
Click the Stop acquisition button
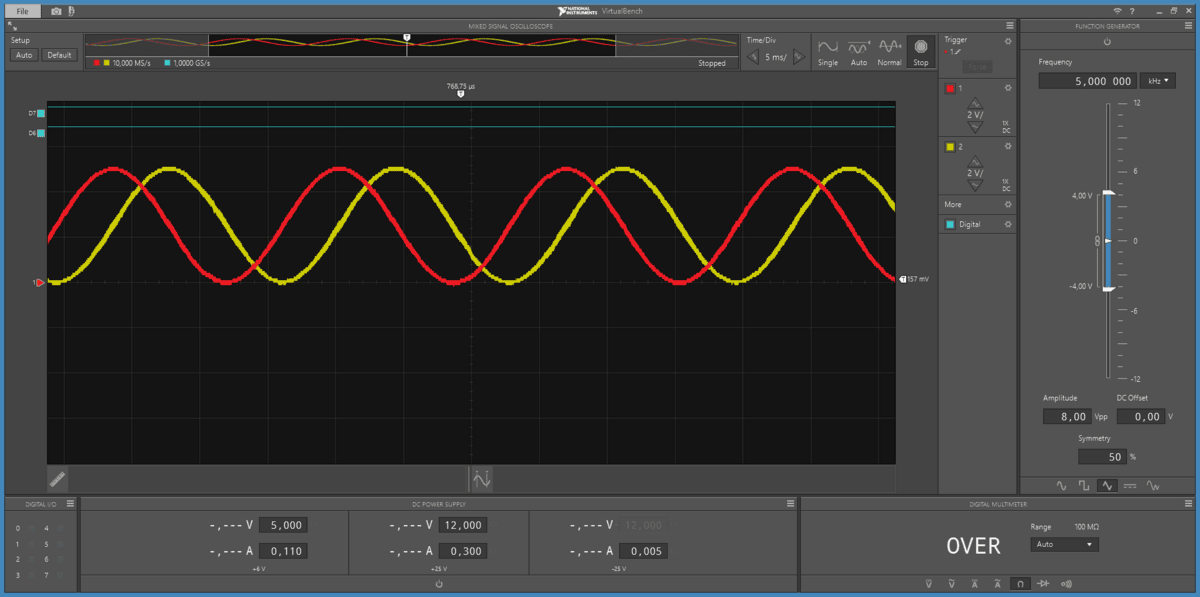920,53
